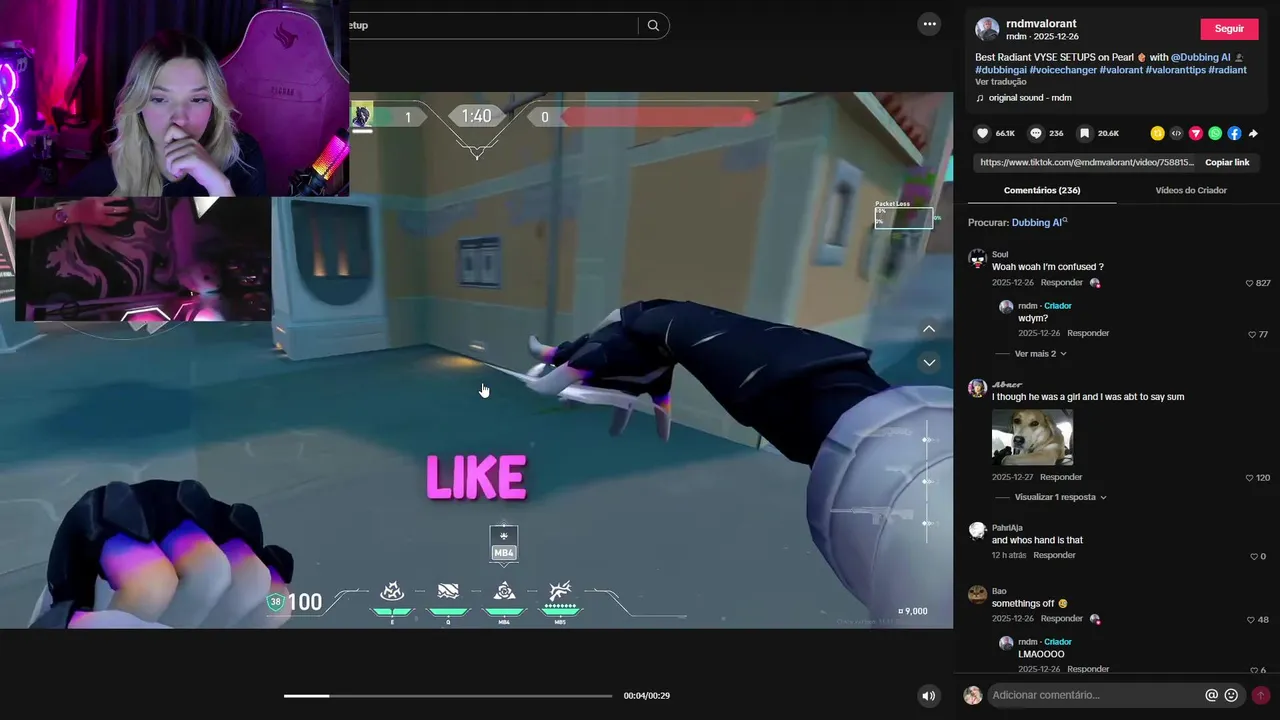The image size is (1280, 720).
Task: Click the '00:04/00:29' timestamp
Action: [x=647, y=696]
